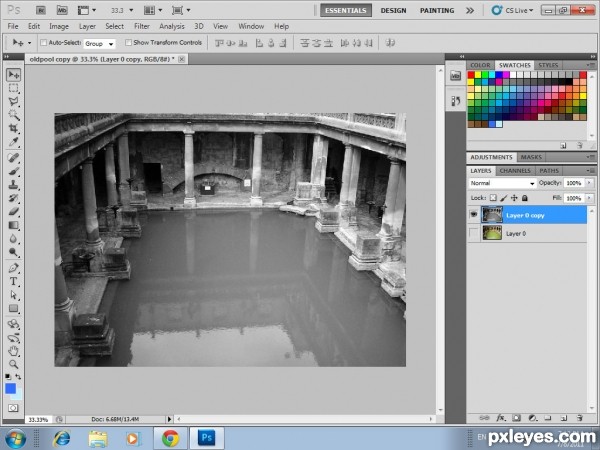Select the Gradient tool
Viewport: 600px width, 450px height.
point(13,225)
